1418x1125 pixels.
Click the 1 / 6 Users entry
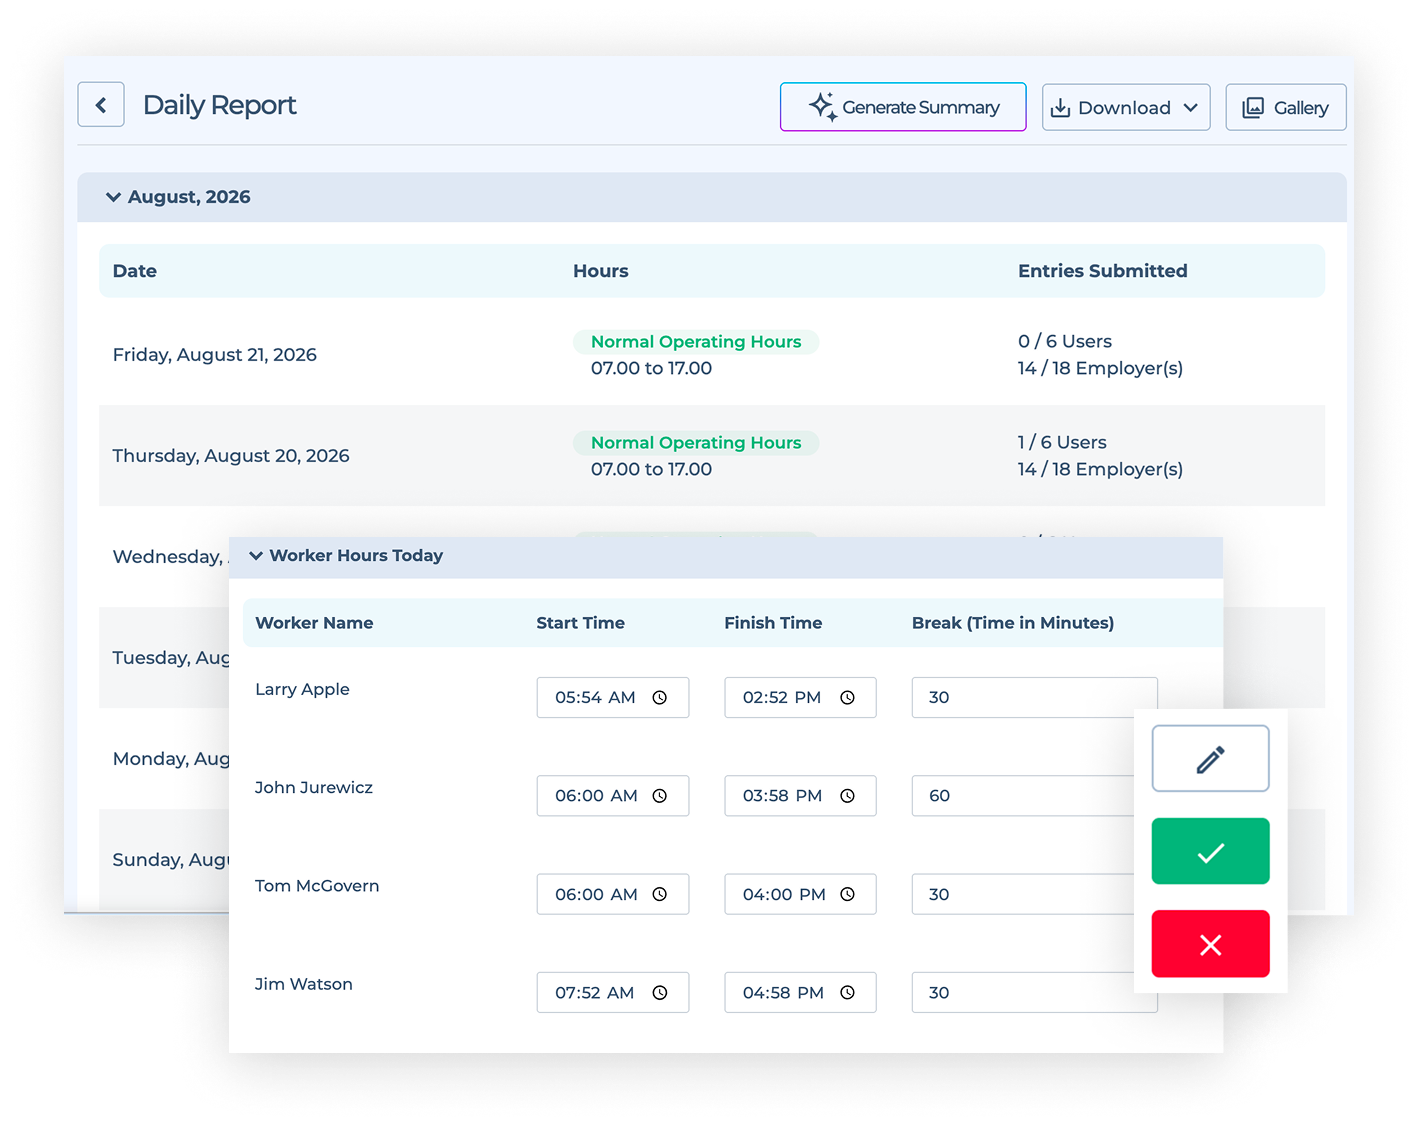coord(1062,443)
